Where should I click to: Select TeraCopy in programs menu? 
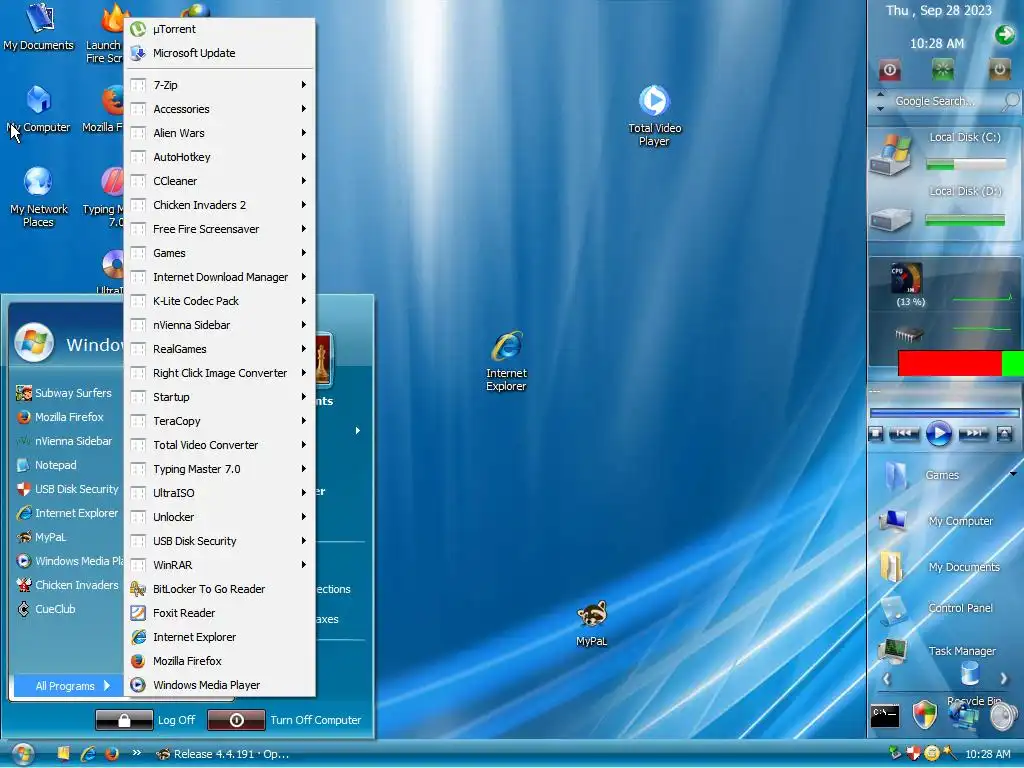(x=219, y=421)
